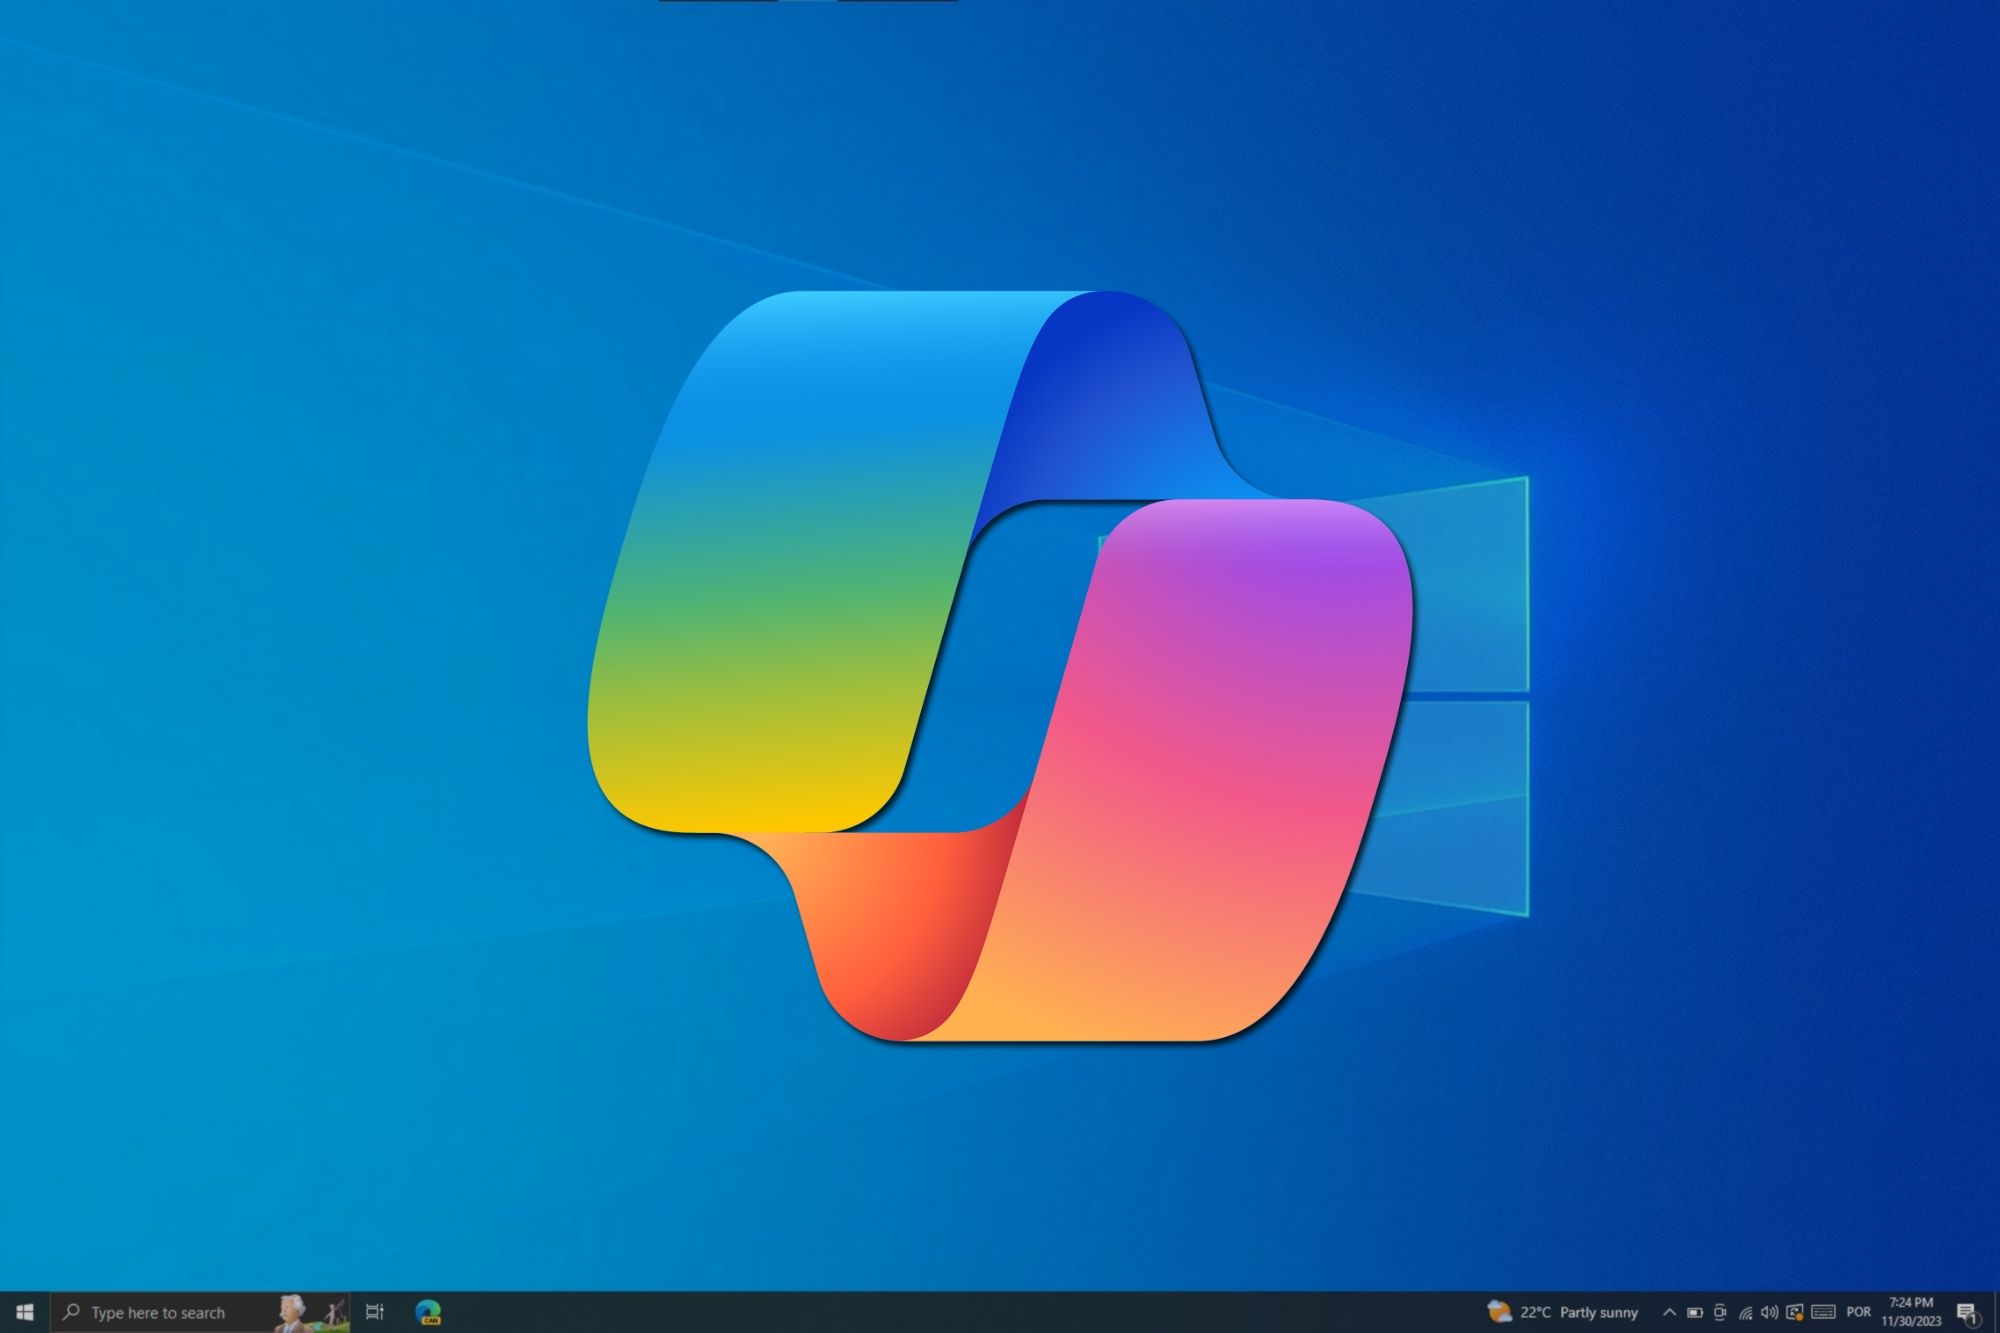Image resolution: width=2000 pixels, height=1333 pixels.
Task: Click the battery status icon
Action: click(x=1694, y=1312)
